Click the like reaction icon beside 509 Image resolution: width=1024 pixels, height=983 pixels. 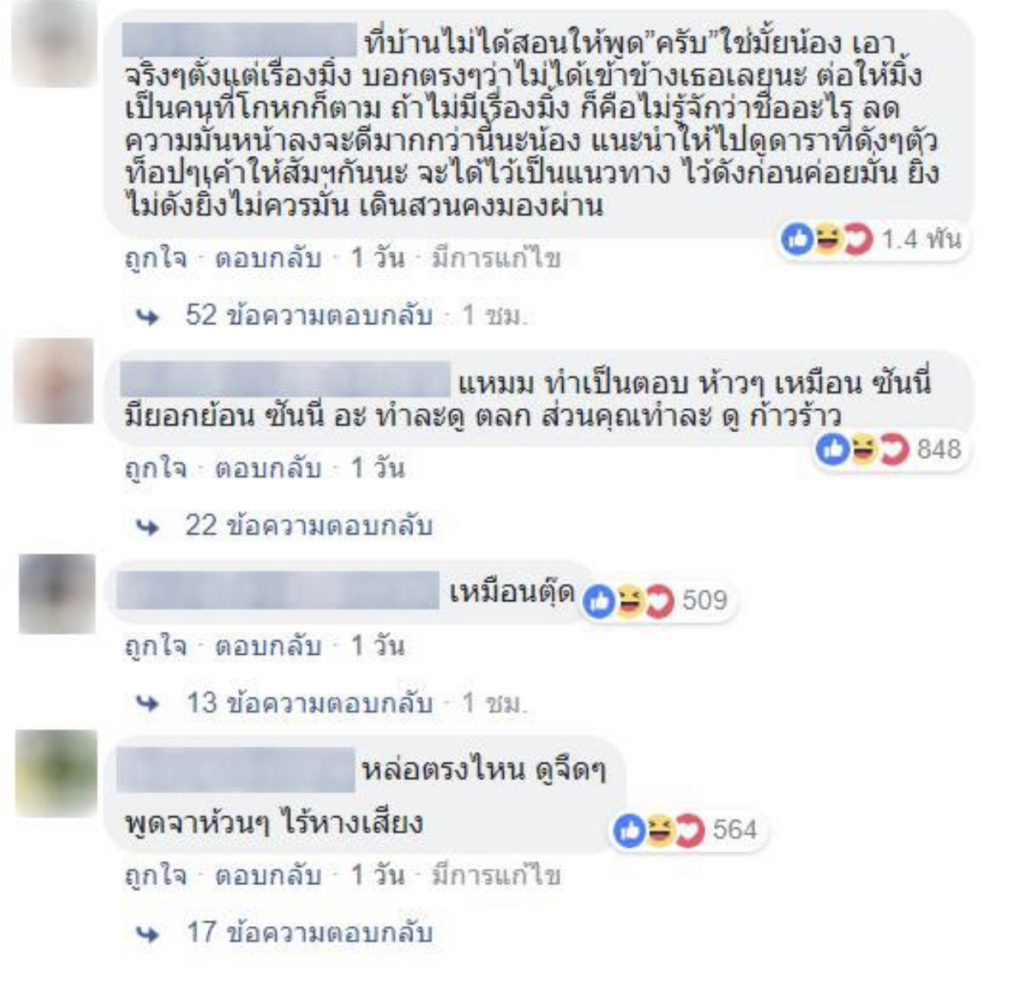point(598,601)
